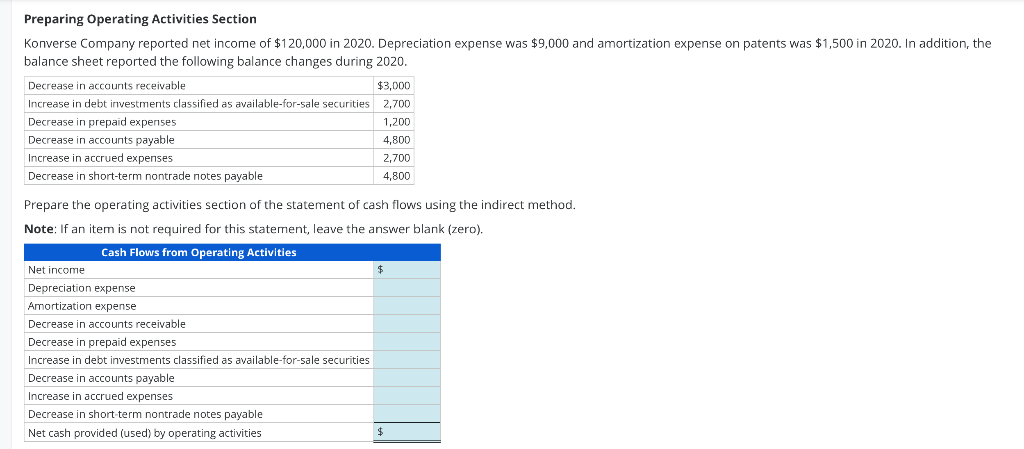This screenshot has width=1024, height=449.
Task: Click the 2,700 accrued expenses value in data table
Action: pyautogui.click(x=396, y=157)
